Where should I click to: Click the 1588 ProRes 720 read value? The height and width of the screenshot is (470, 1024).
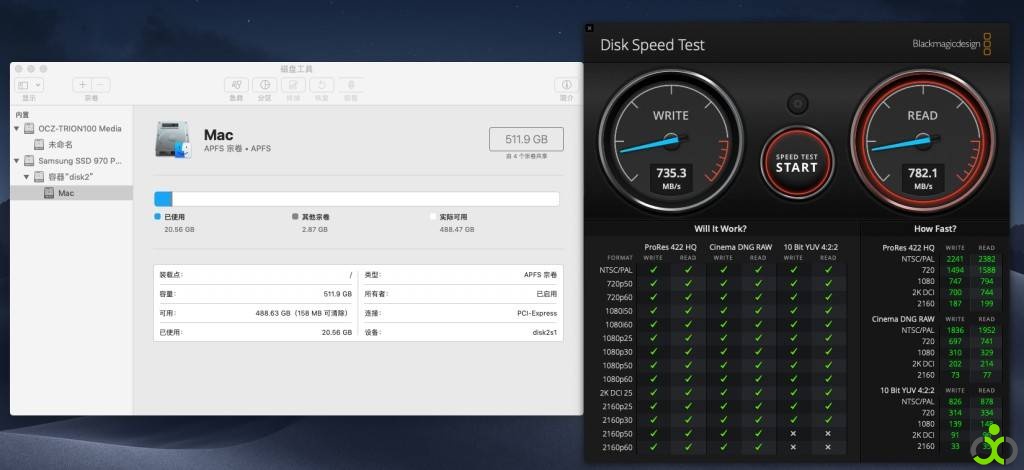coord(986,270)
